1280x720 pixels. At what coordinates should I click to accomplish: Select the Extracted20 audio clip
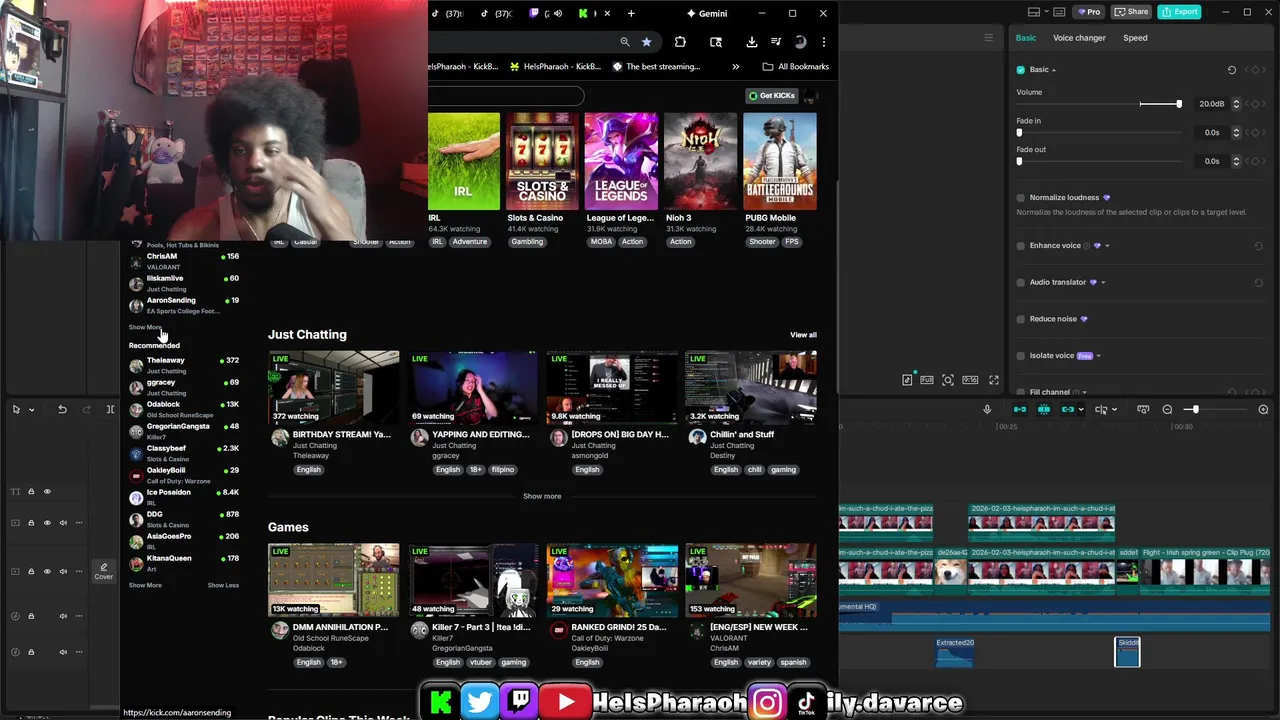[x=955, y=652]
